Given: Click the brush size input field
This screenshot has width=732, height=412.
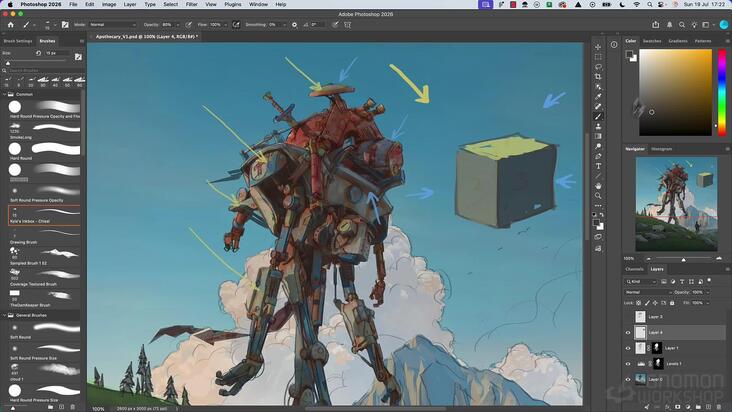Looking at the screenshot, I should point(57,53).
